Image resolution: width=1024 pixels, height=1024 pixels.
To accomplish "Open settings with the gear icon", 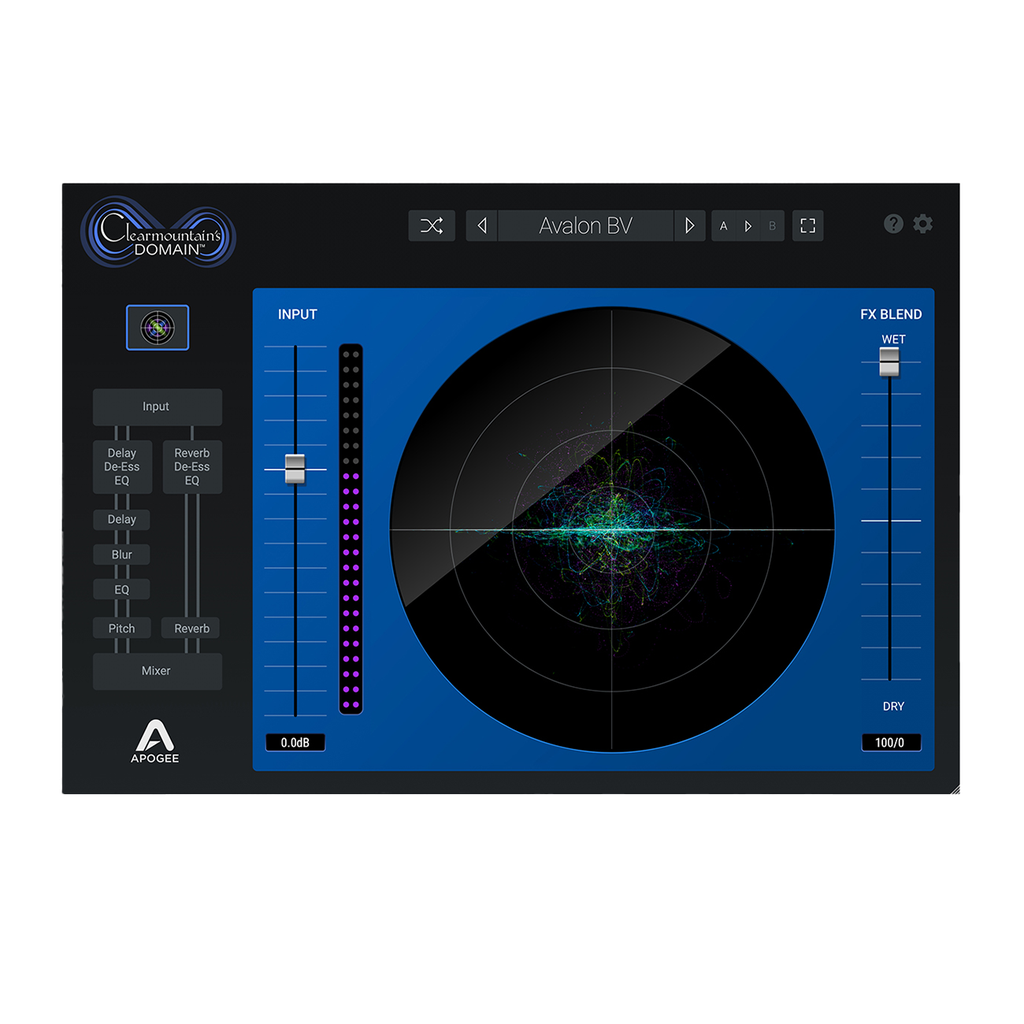I will coord(923,224).
